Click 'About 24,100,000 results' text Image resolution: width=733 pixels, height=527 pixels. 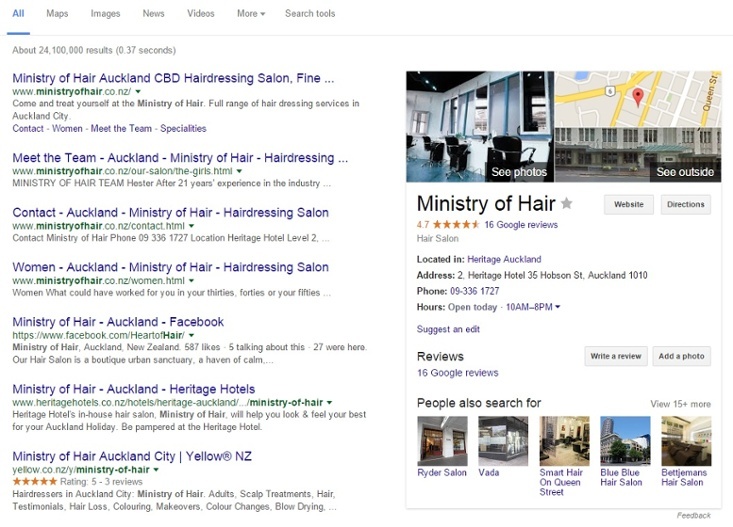tap(62, 50)
